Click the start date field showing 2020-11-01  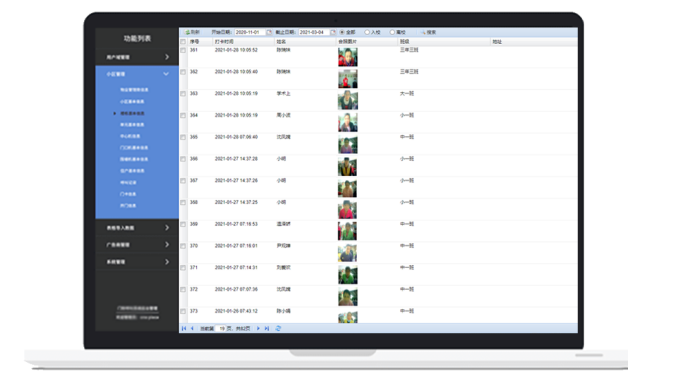[250, 32]
